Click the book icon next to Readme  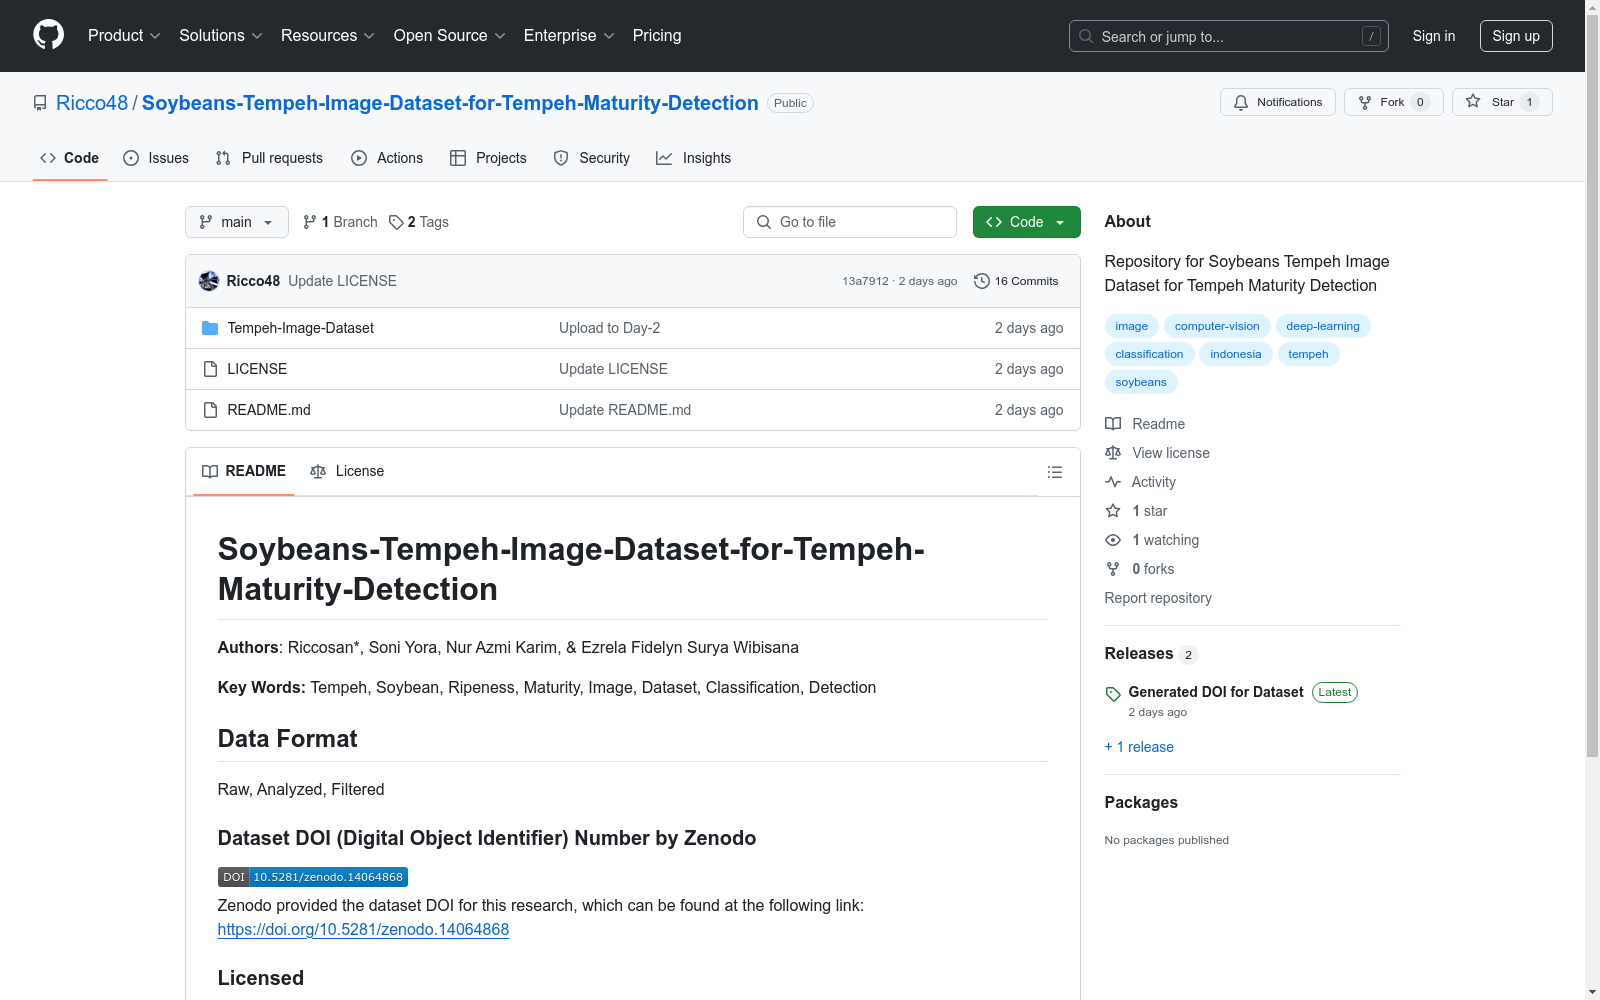click(x=1113, y=424)
